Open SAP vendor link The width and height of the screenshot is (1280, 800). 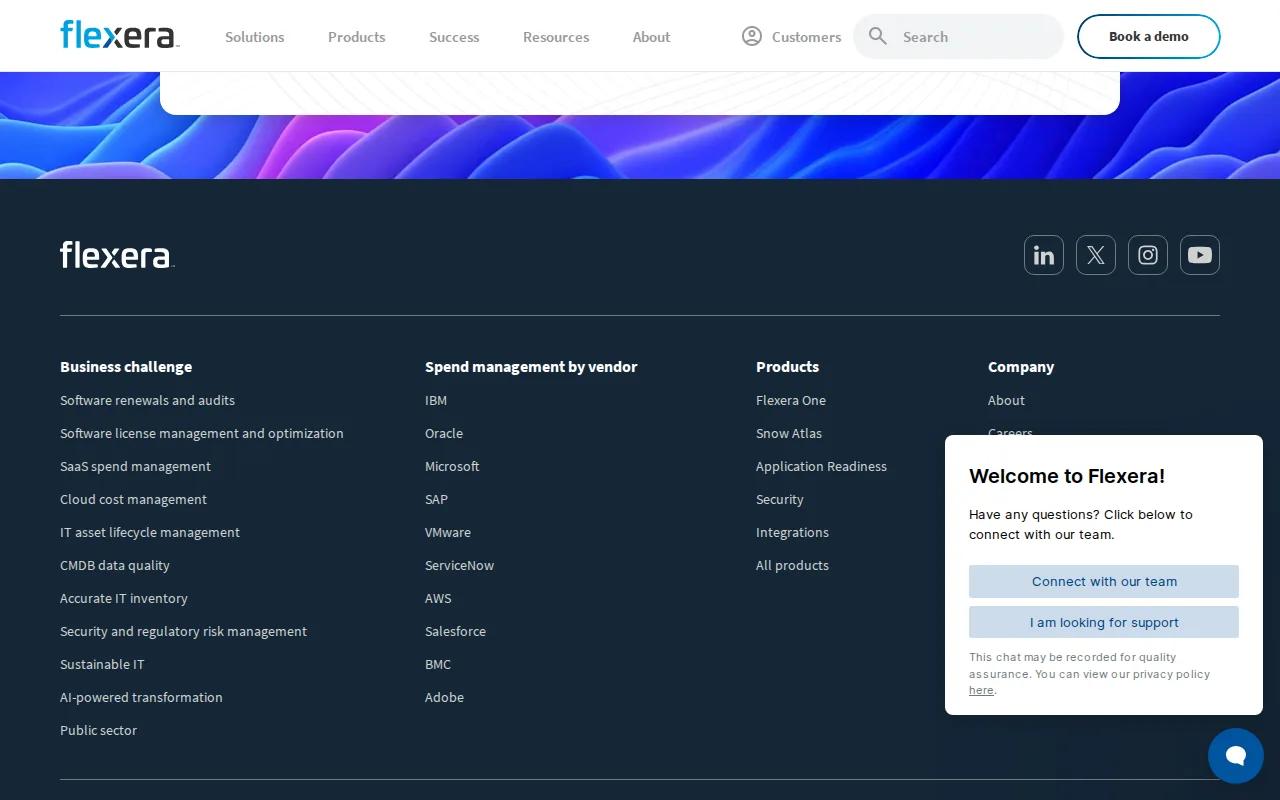click(436, 499)
